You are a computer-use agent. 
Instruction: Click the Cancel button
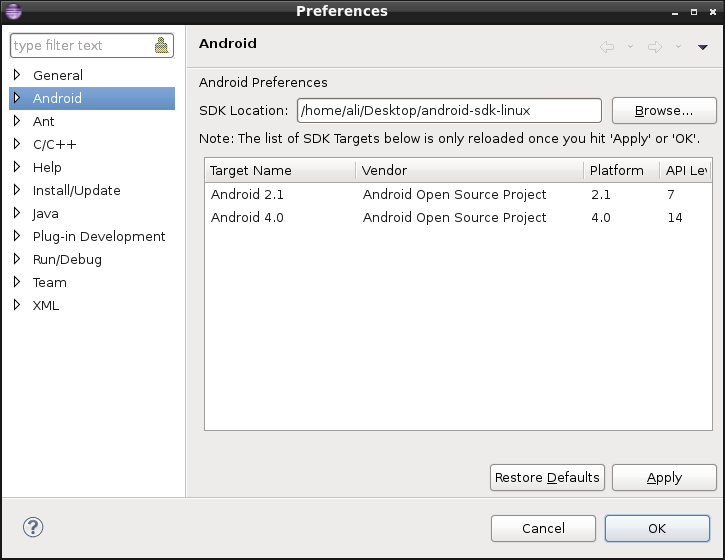pyautogui.click(x=543, y=528)
